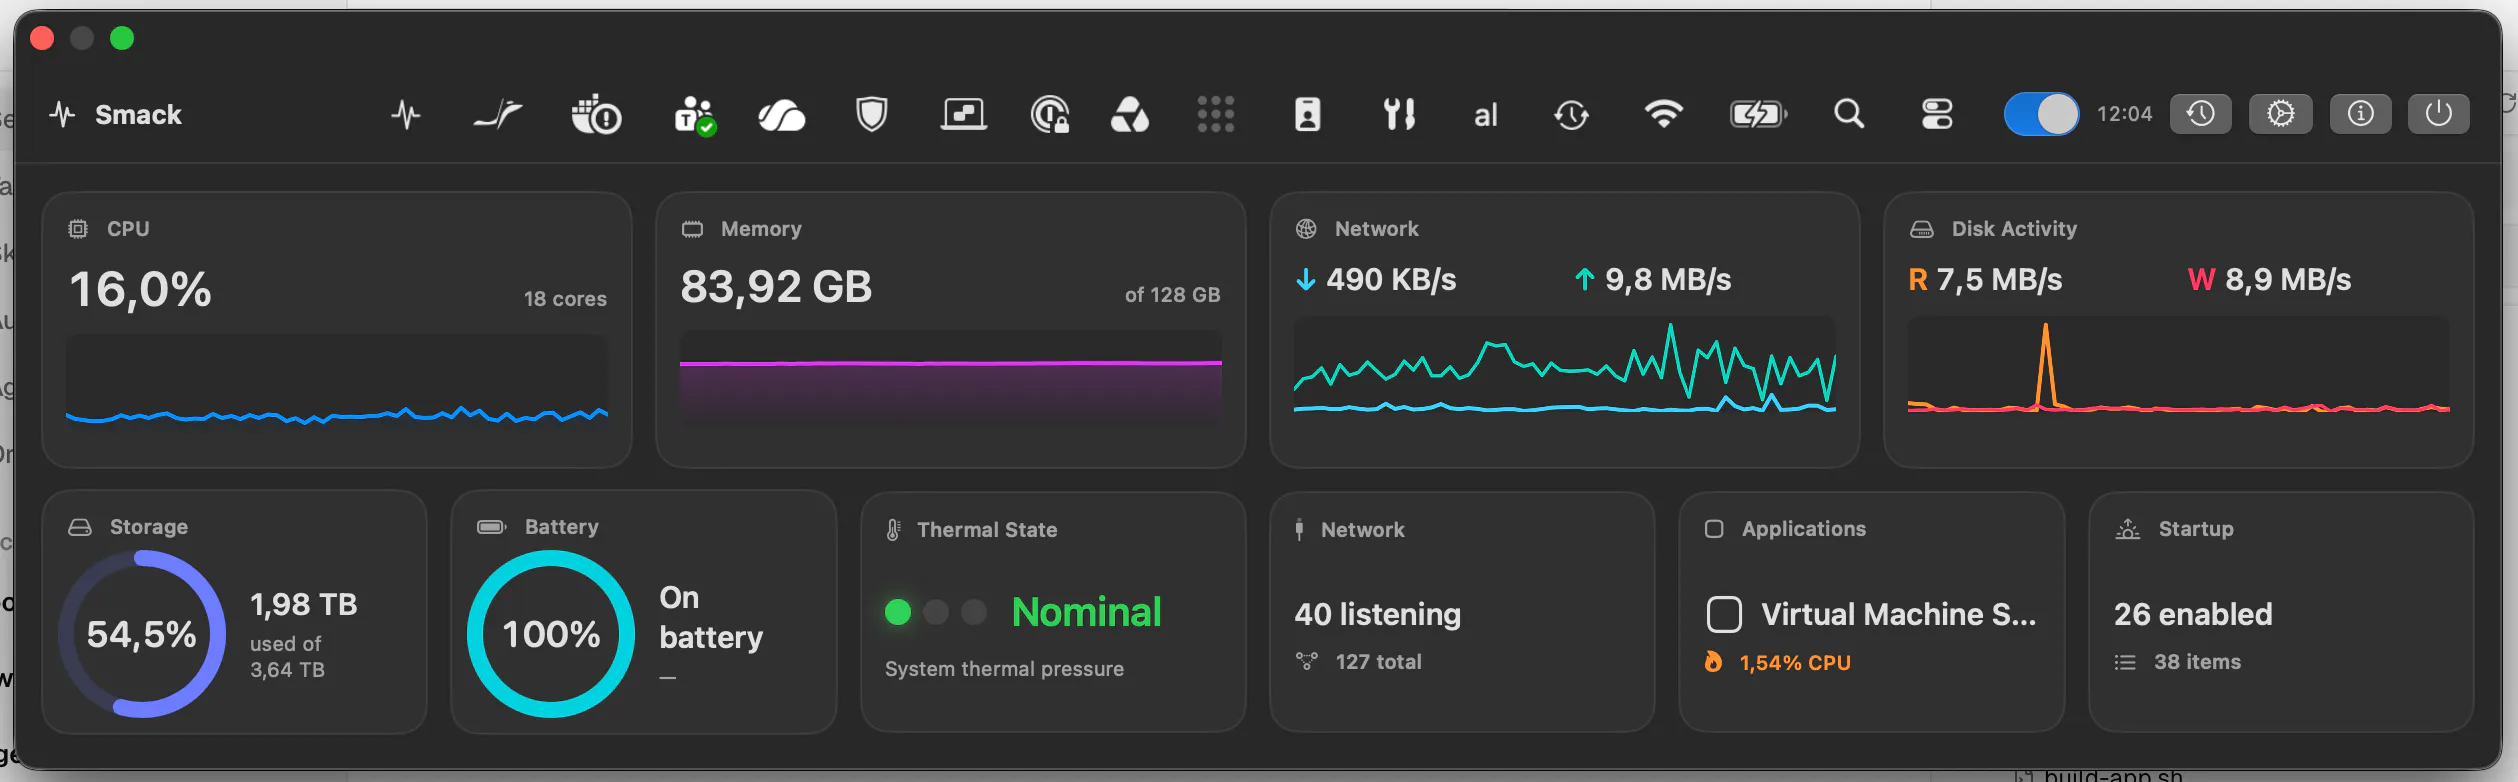Click the green "Nominal" thermal state text
The height and width of the screenshot is (782, 2518).
tap(1086, 612)
